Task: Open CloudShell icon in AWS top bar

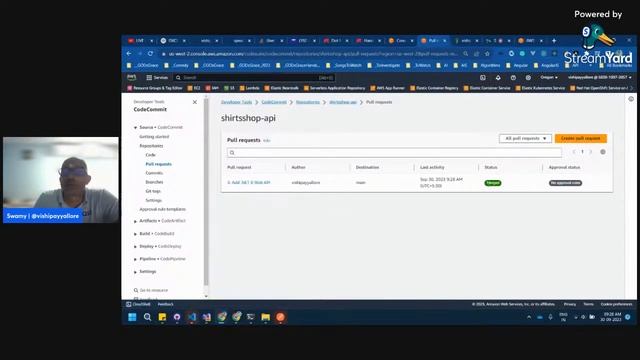Action: click(483, 77)
